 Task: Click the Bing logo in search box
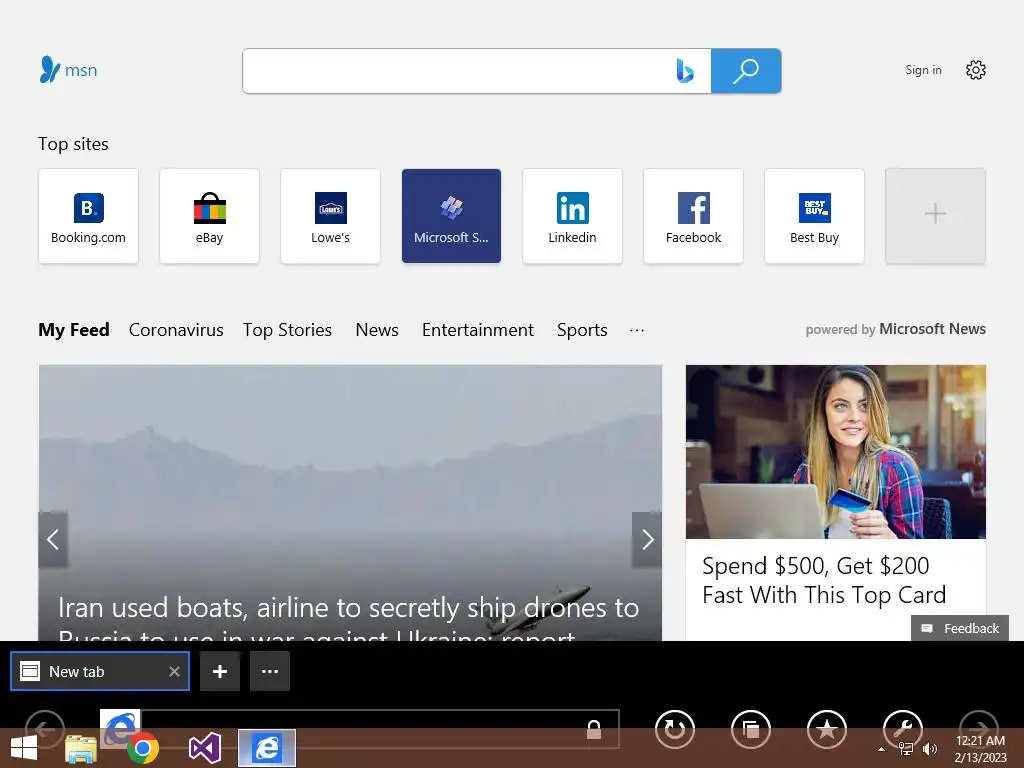[684, 71]
